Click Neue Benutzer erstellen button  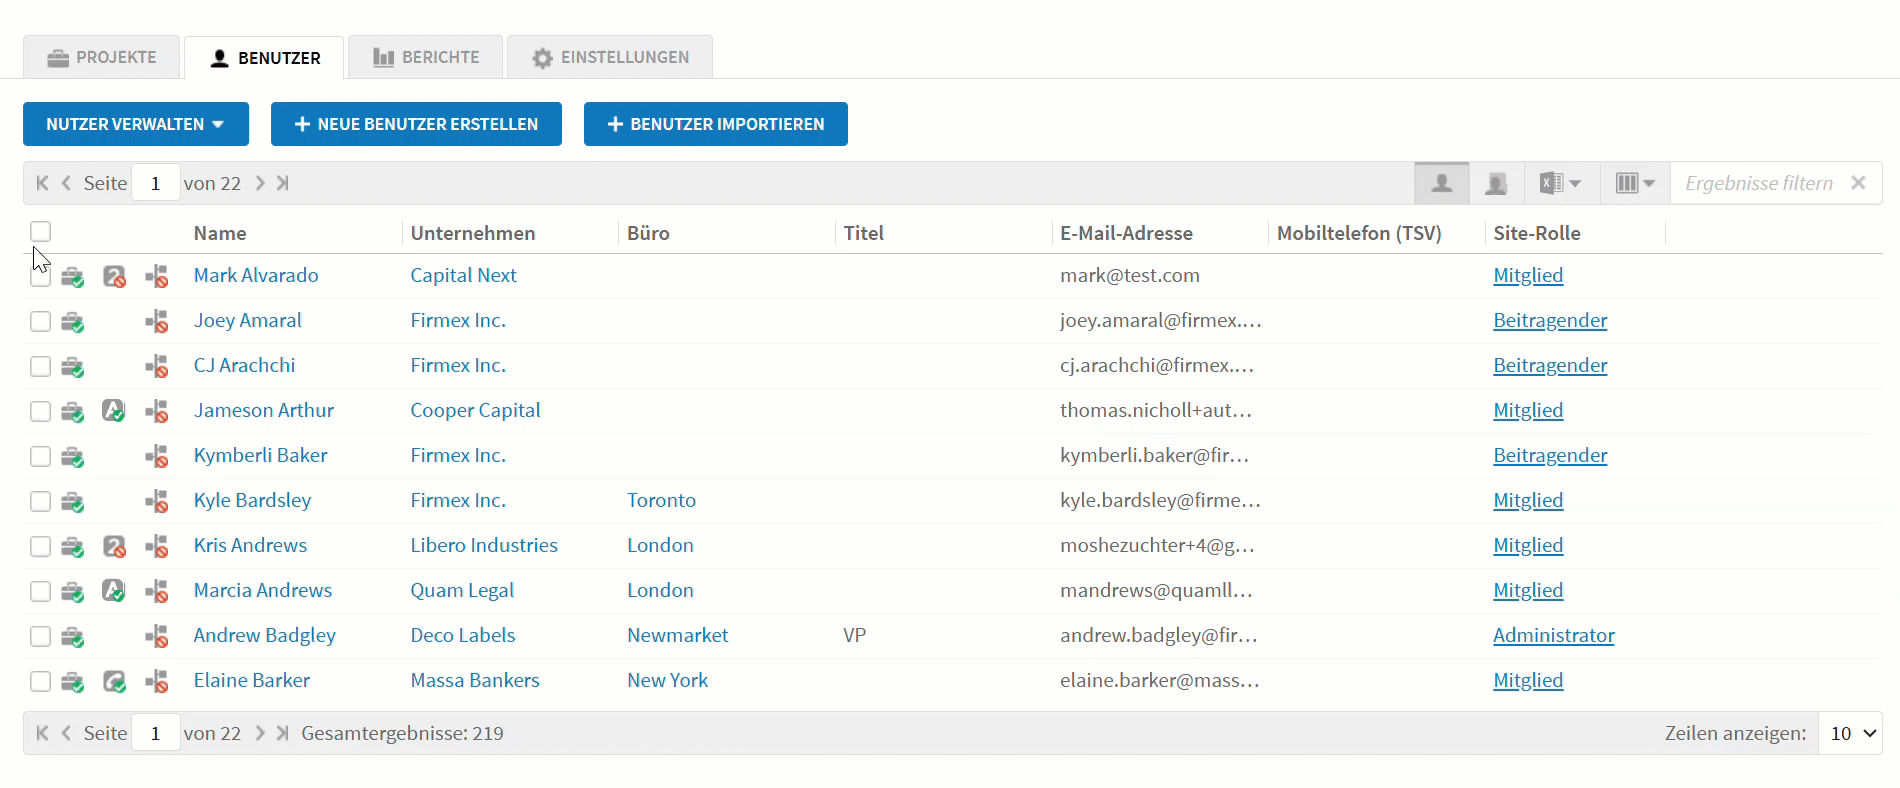(x=416, y=124)
